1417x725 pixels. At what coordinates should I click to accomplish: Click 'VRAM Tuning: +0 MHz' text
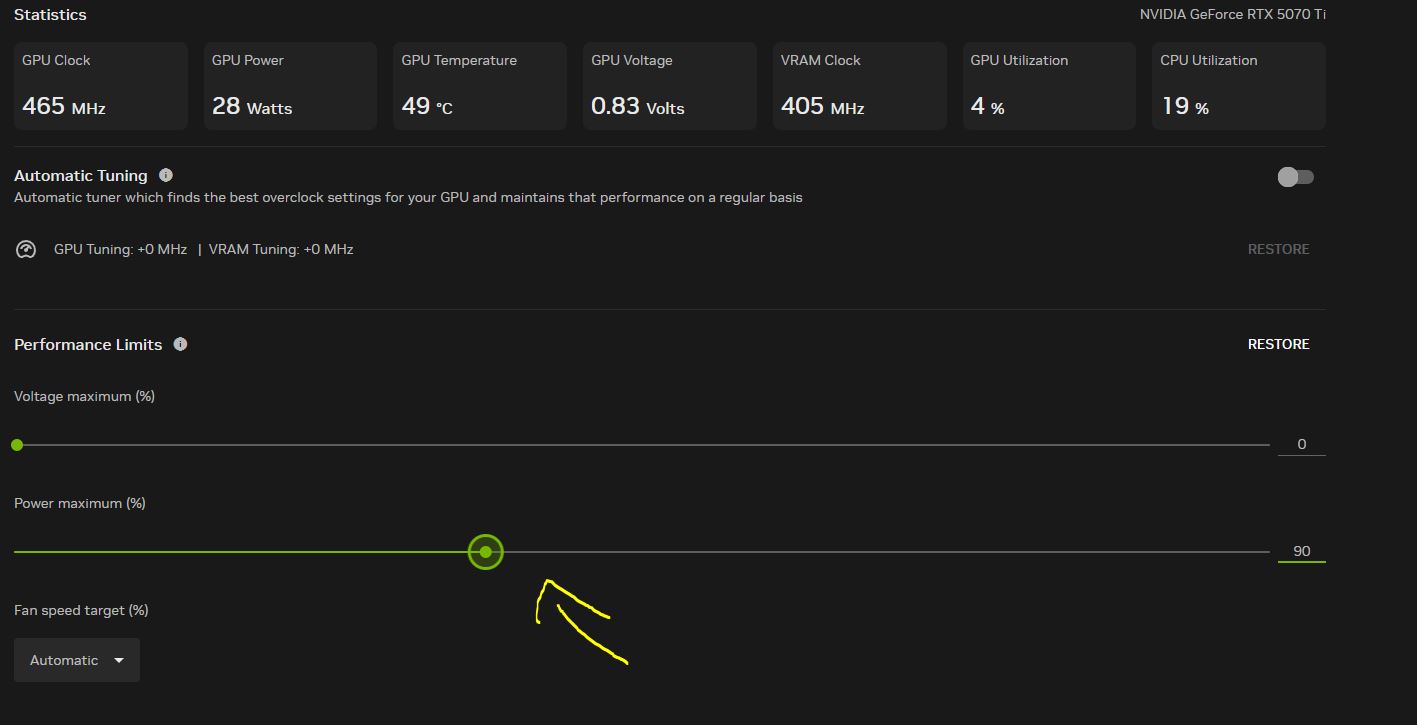coord(281,249)
